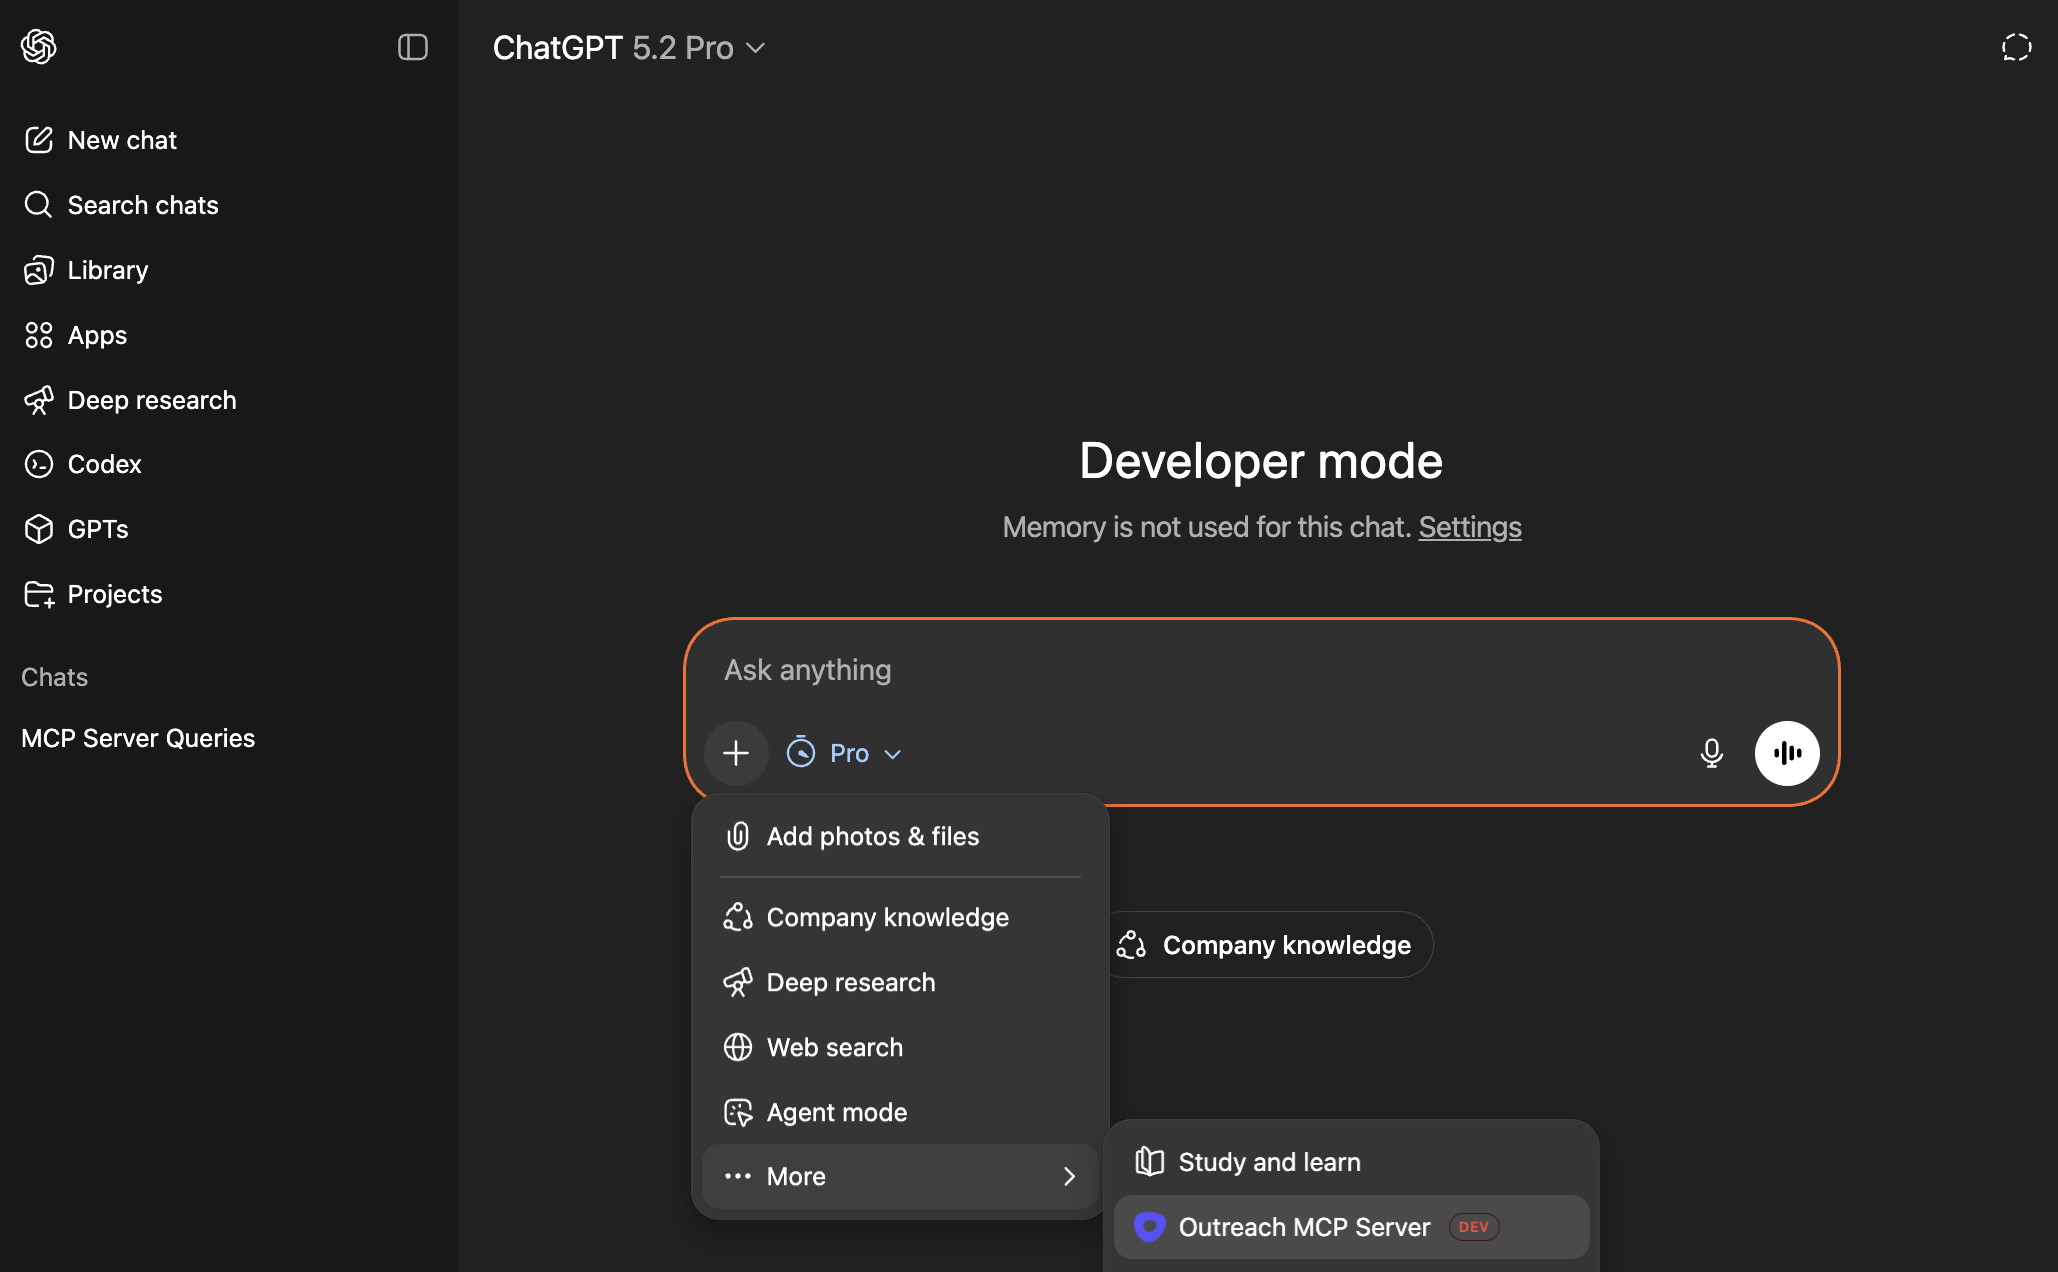The width and height of the screenshot is (2058, 1272).
Task: Open Library from the sidebar
Action: click(x=107, y=270)
